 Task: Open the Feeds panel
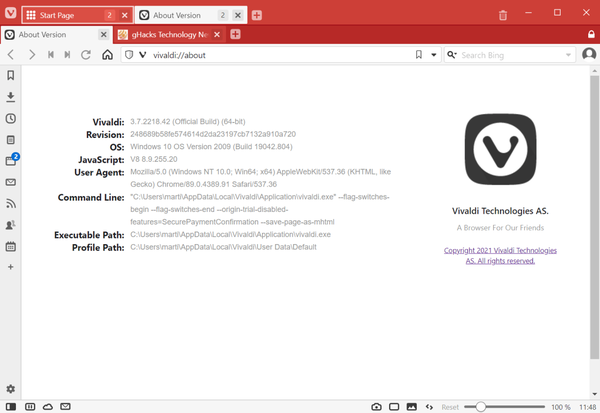(x=11, y=204)
